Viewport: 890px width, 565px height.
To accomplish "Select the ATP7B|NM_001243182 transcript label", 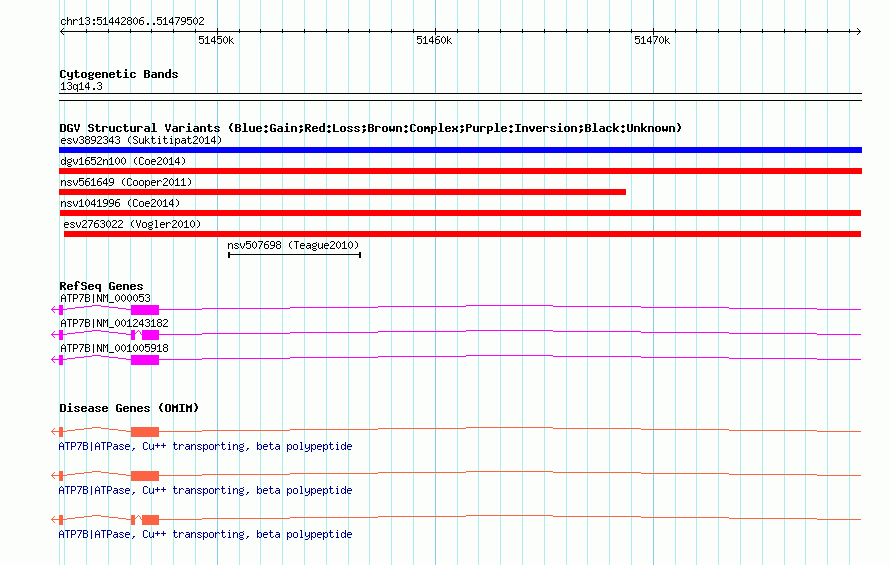I will pos(114,323).
